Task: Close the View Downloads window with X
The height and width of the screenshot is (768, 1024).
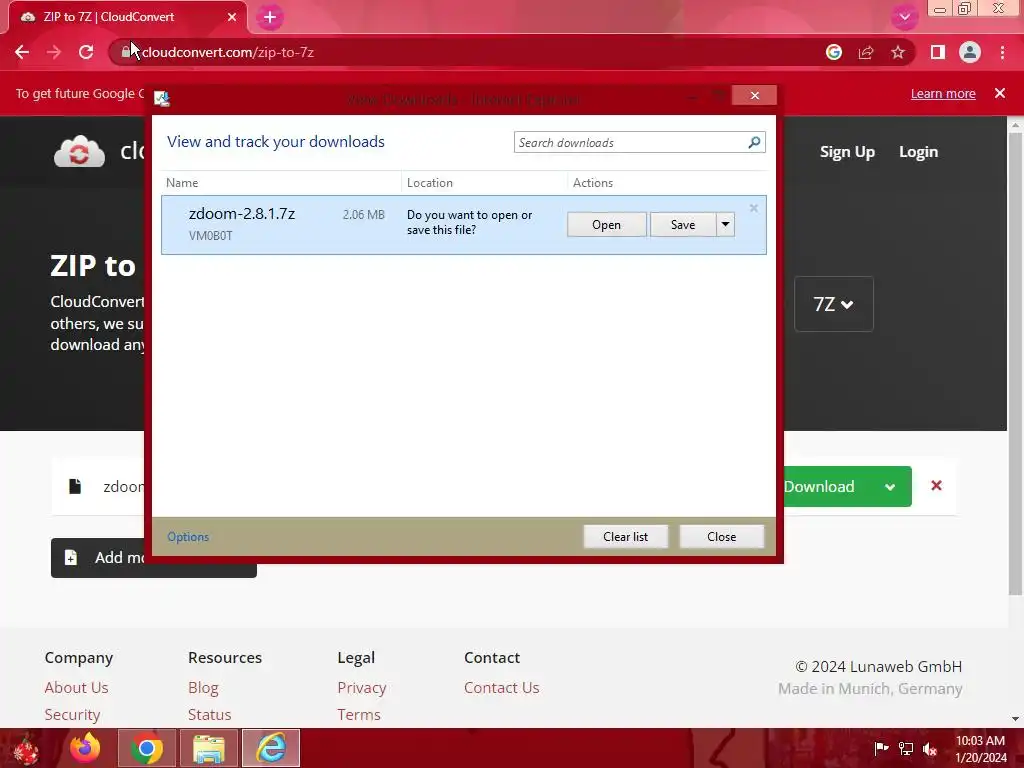Action: 754,95
